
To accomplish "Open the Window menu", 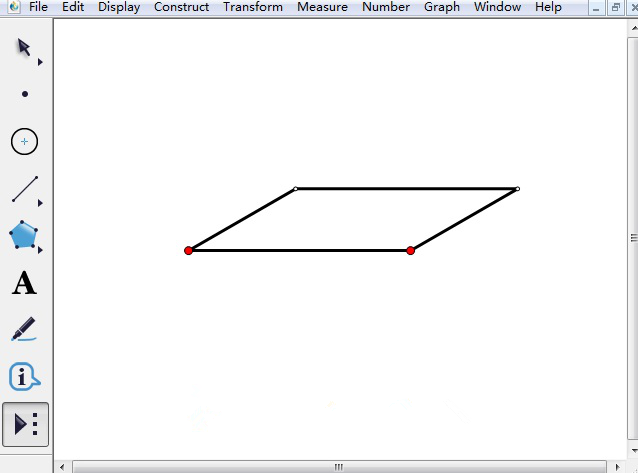I will (497, 7).
